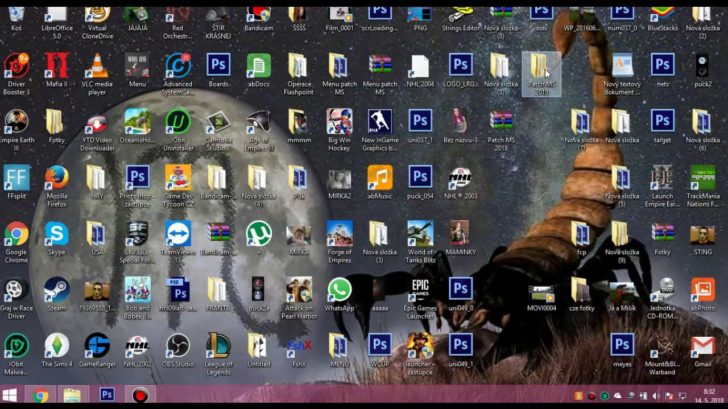The width and height of the screenshot is (728, 409).
Task: Open the Gmail desktop shortcut
Action: [x=702, y=346]
